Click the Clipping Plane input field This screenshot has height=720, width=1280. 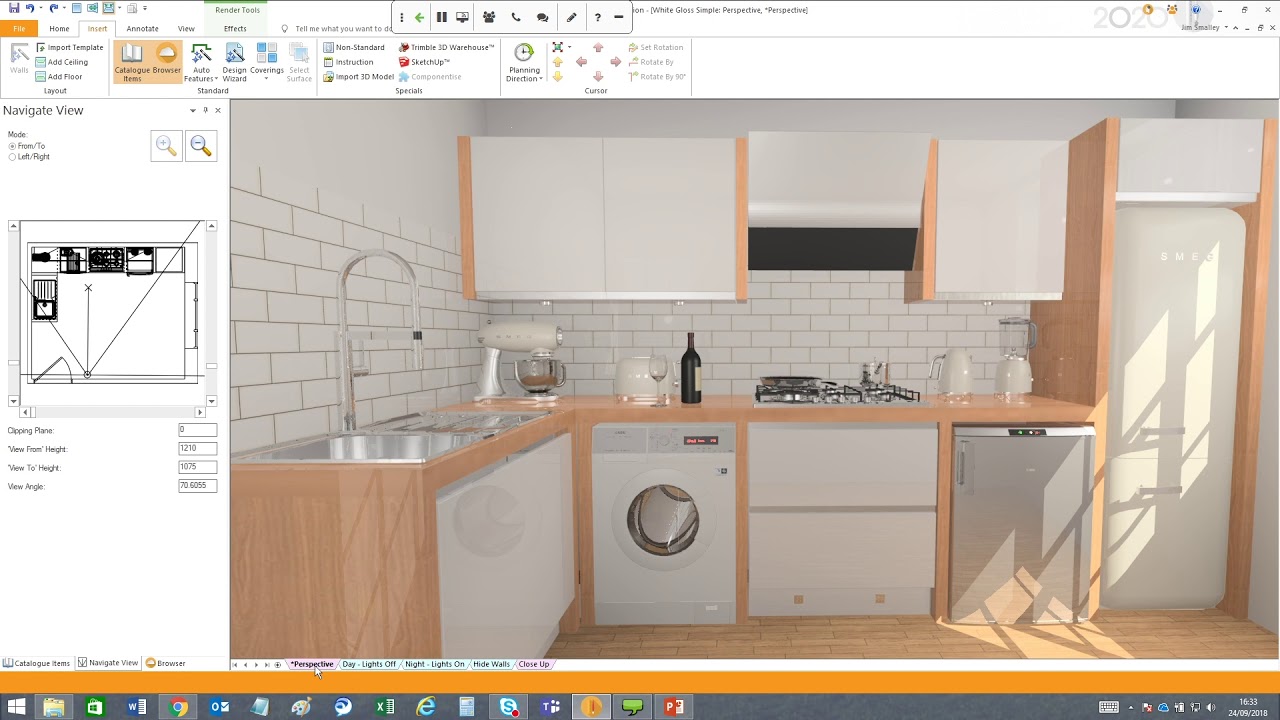[x=197, y=430]
